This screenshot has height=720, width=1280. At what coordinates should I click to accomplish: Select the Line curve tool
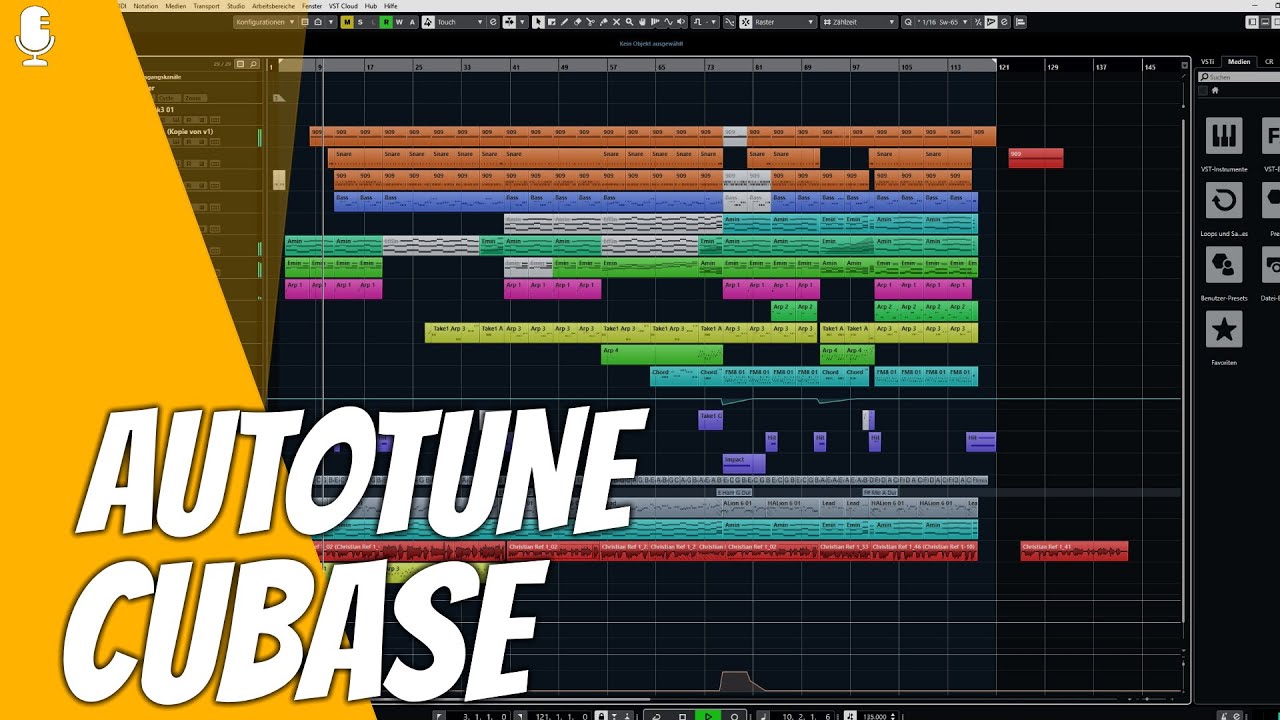(x=668, y=22)
